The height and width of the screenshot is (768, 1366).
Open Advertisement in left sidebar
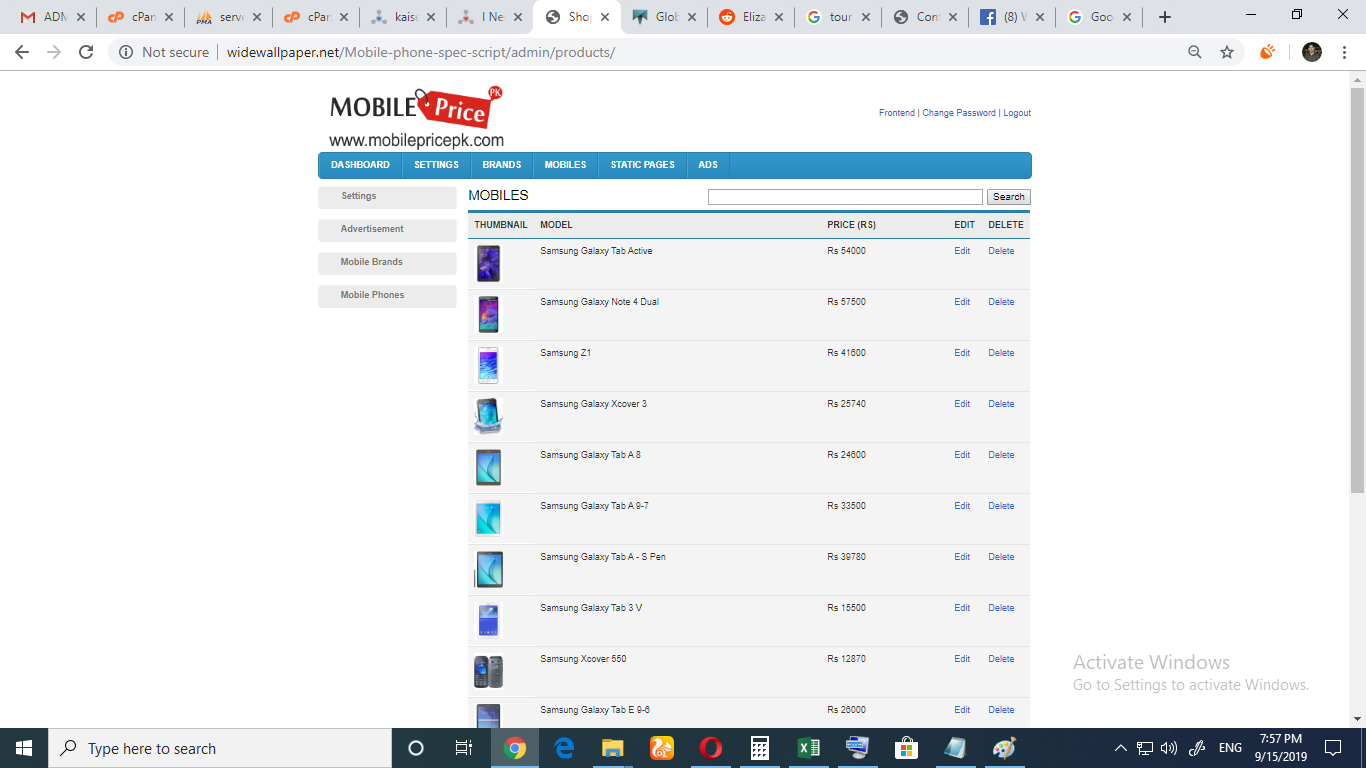click(387, 230)
